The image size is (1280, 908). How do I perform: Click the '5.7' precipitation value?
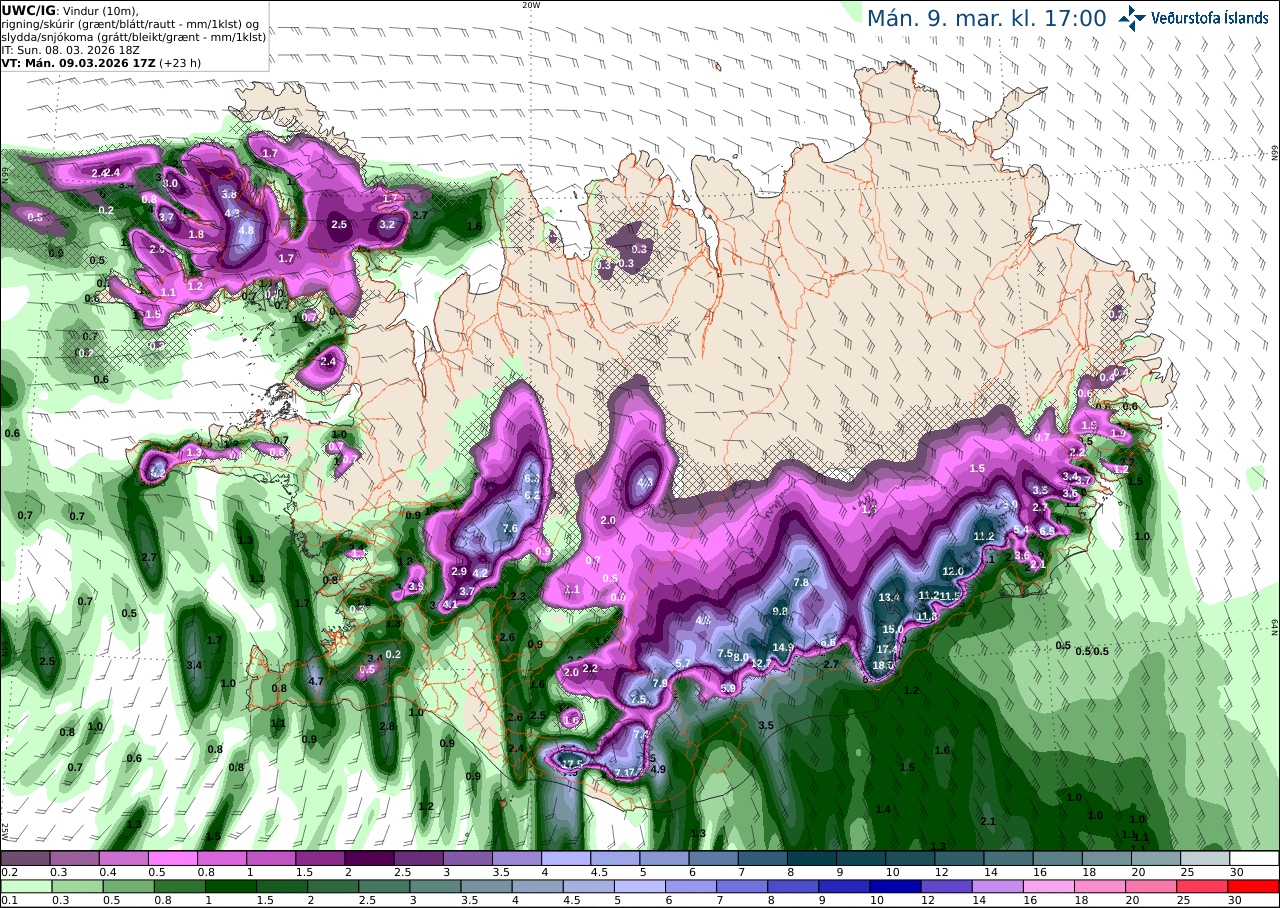tap(684, 663)
